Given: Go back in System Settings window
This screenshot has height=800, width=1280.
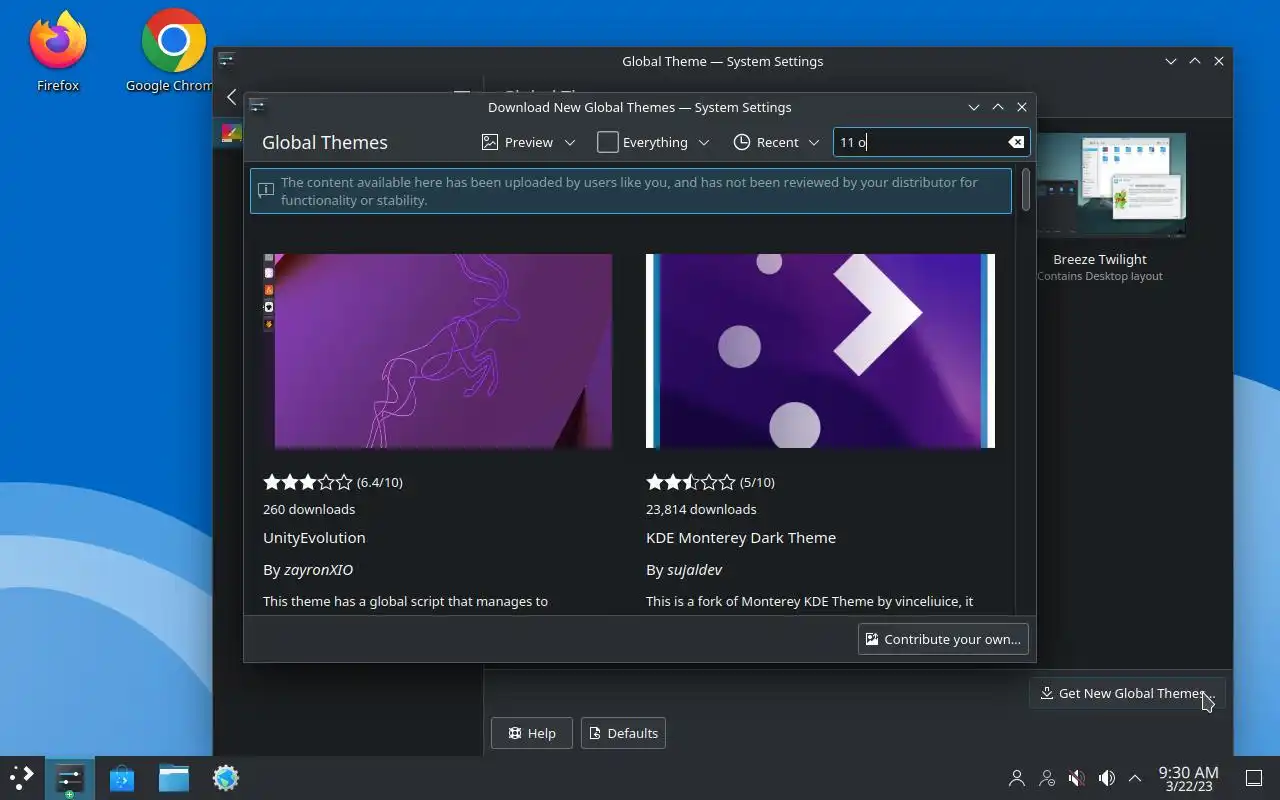Looking at the screenshot, I should 232,96.
